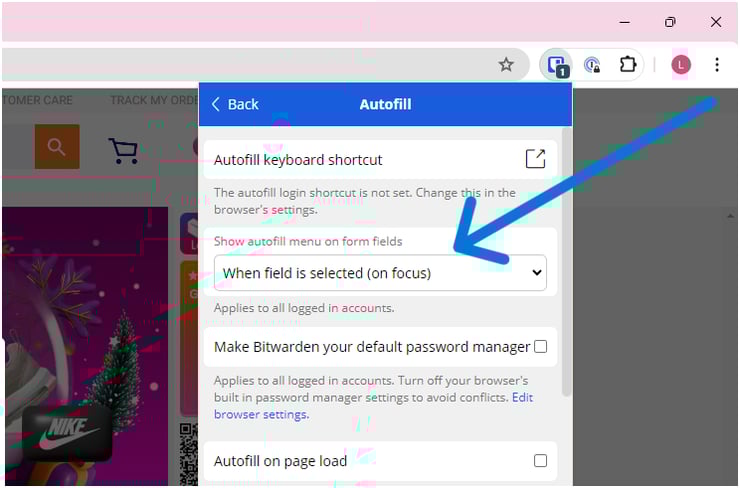Open the Chrome profile avatar
This screenshot has height=488, width=740.
tap(681, 65)
